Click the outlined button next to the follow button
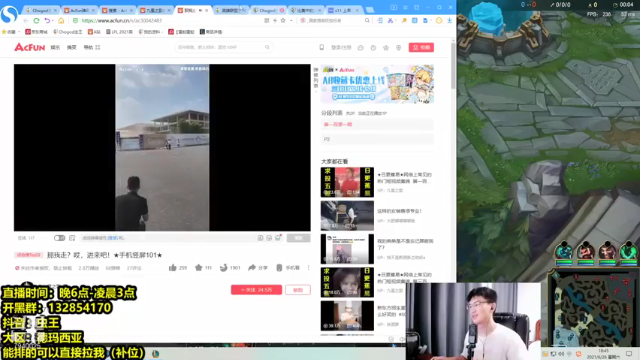Screen dimensions: 640x360 [x=298, y=290]
